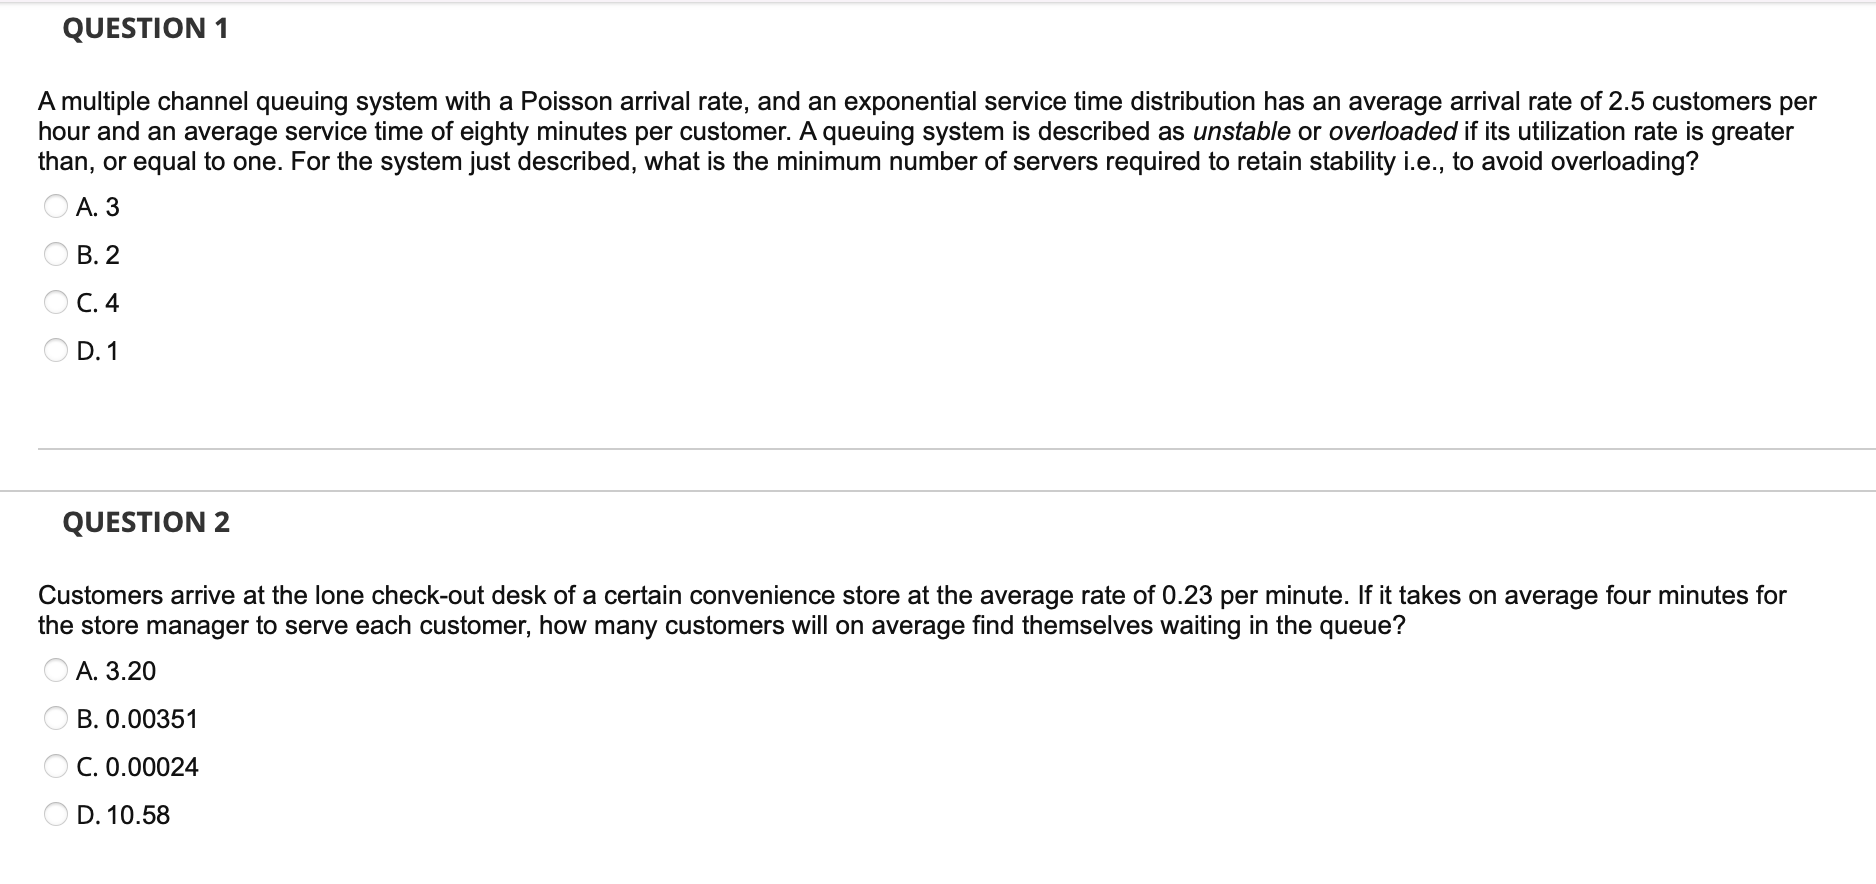Screen dimensions: 1876x884
Task: Click the QUESTION 2 heading
Action: click(x=146, y=521)
